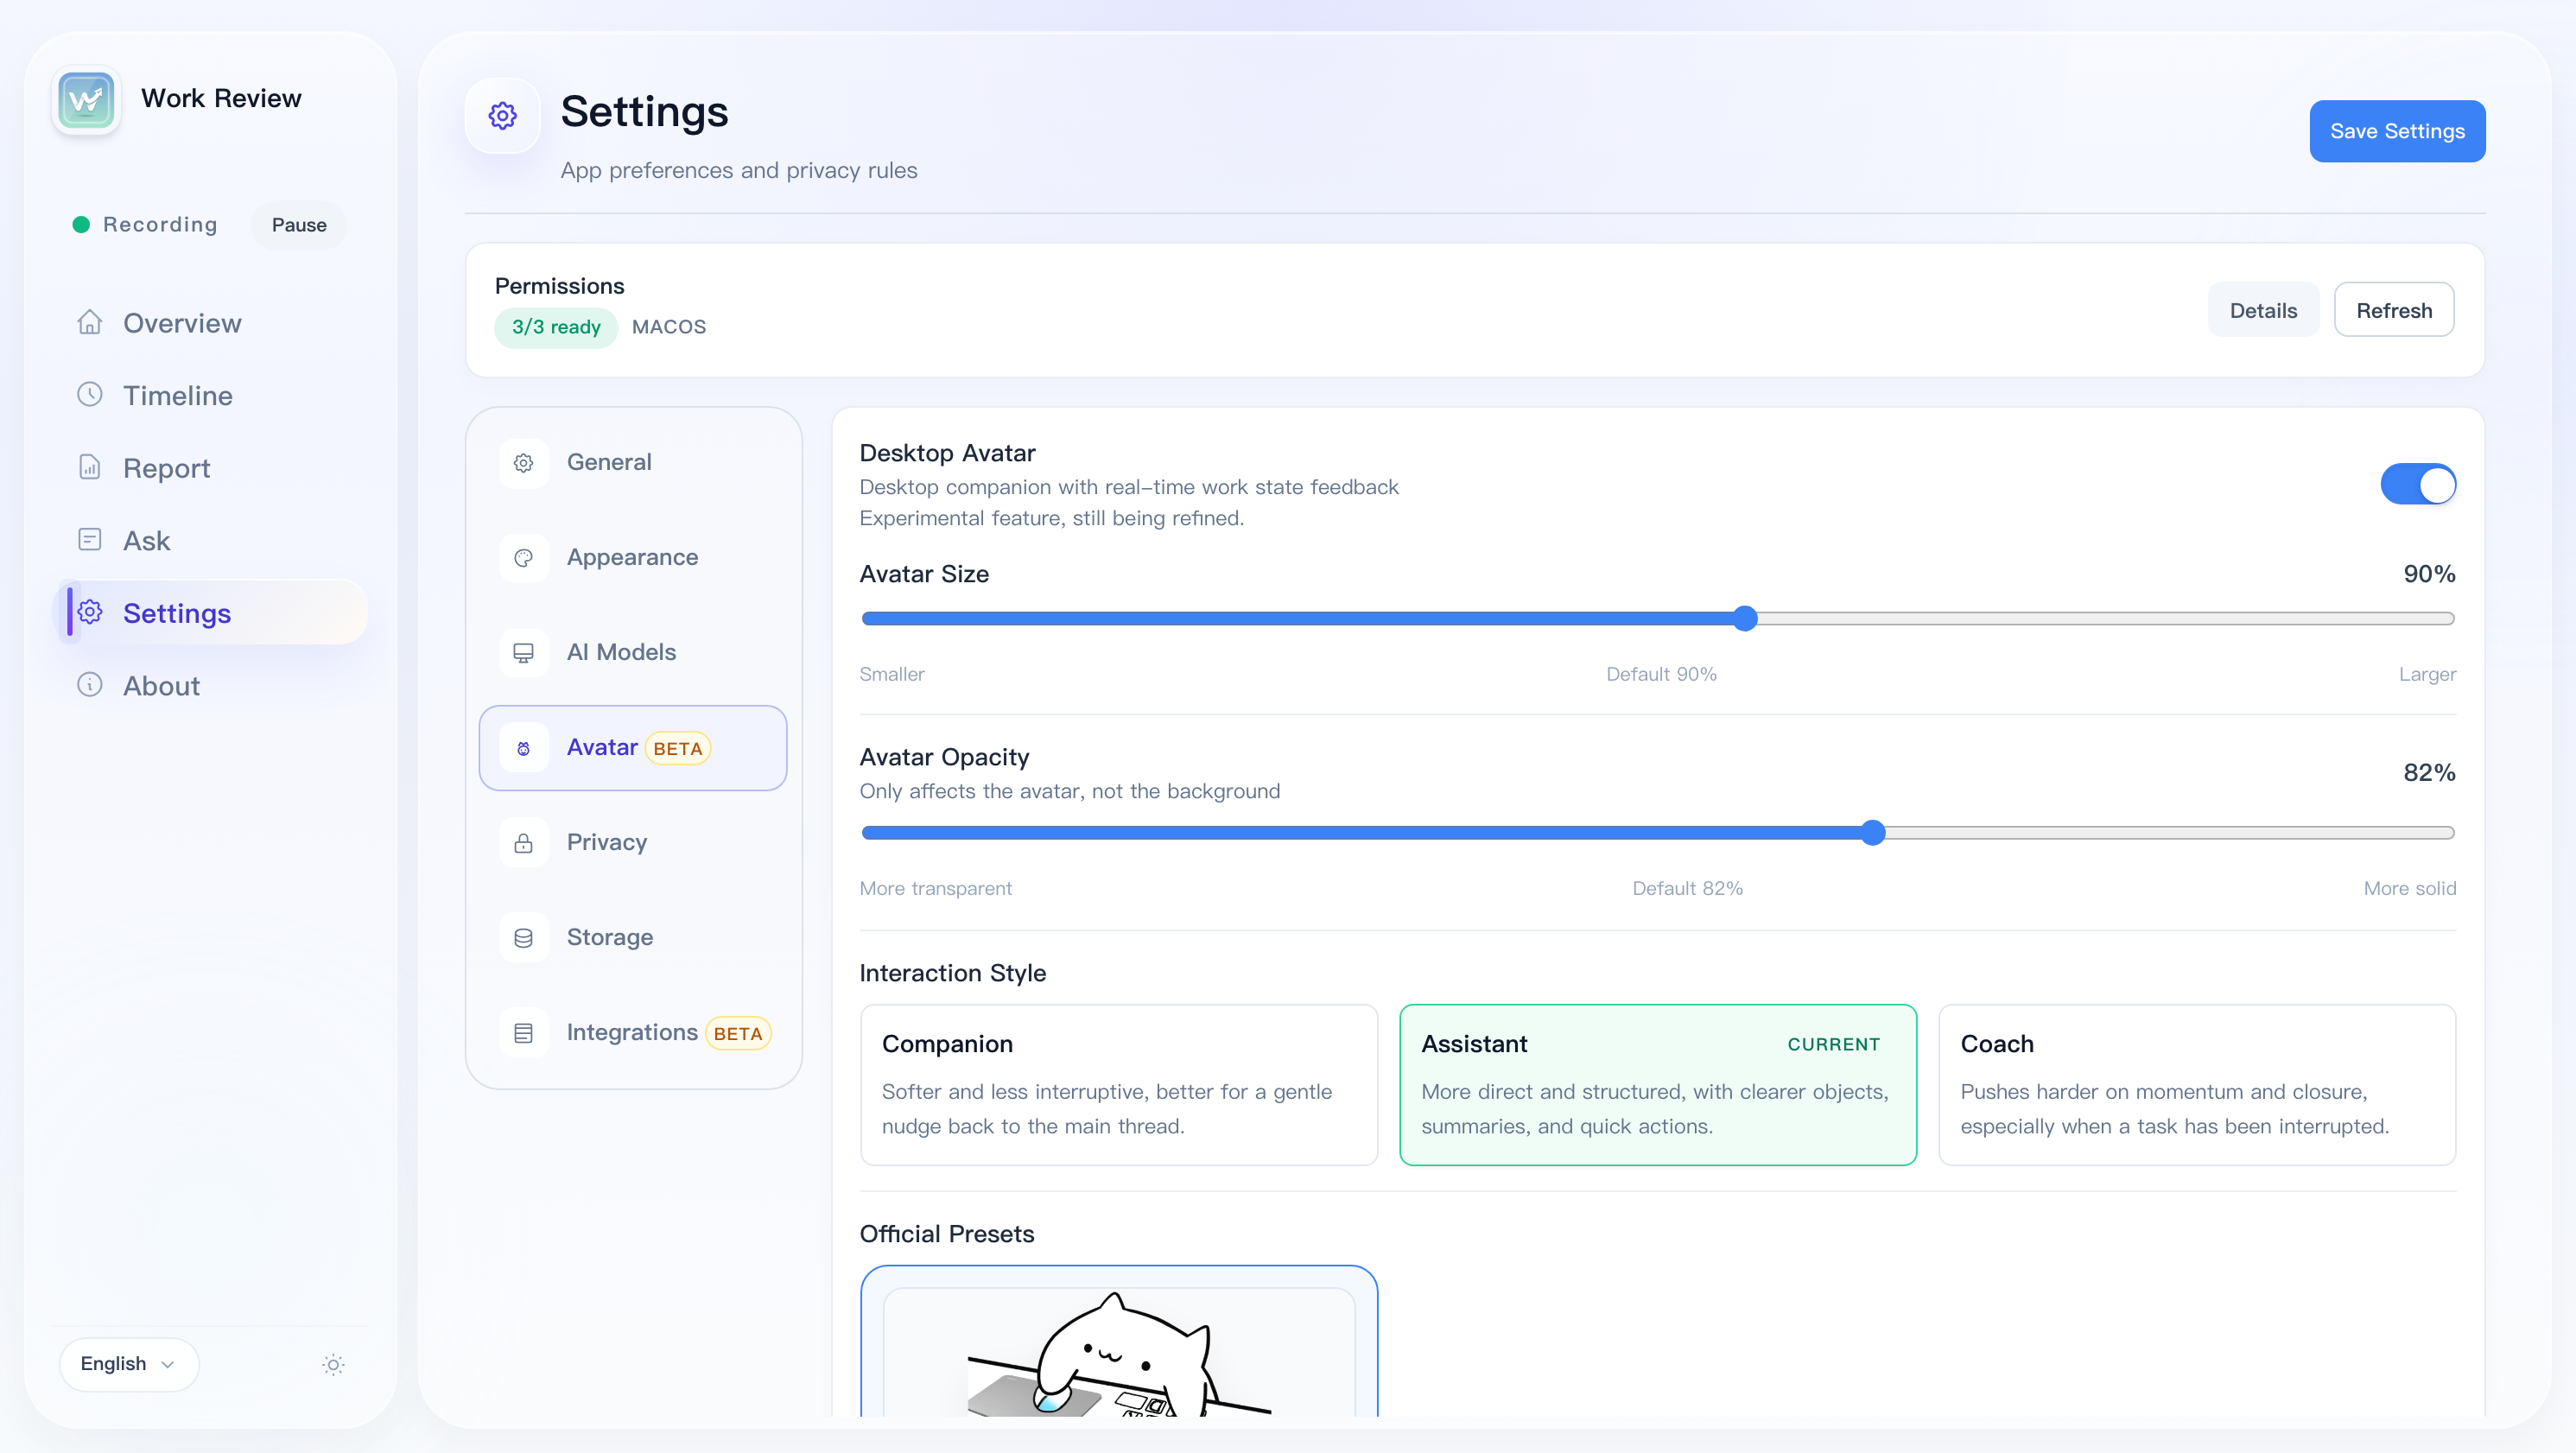The image size is (2576, 1453).
Task: Click the Integrations list icon
Action: pos(524,1033)
